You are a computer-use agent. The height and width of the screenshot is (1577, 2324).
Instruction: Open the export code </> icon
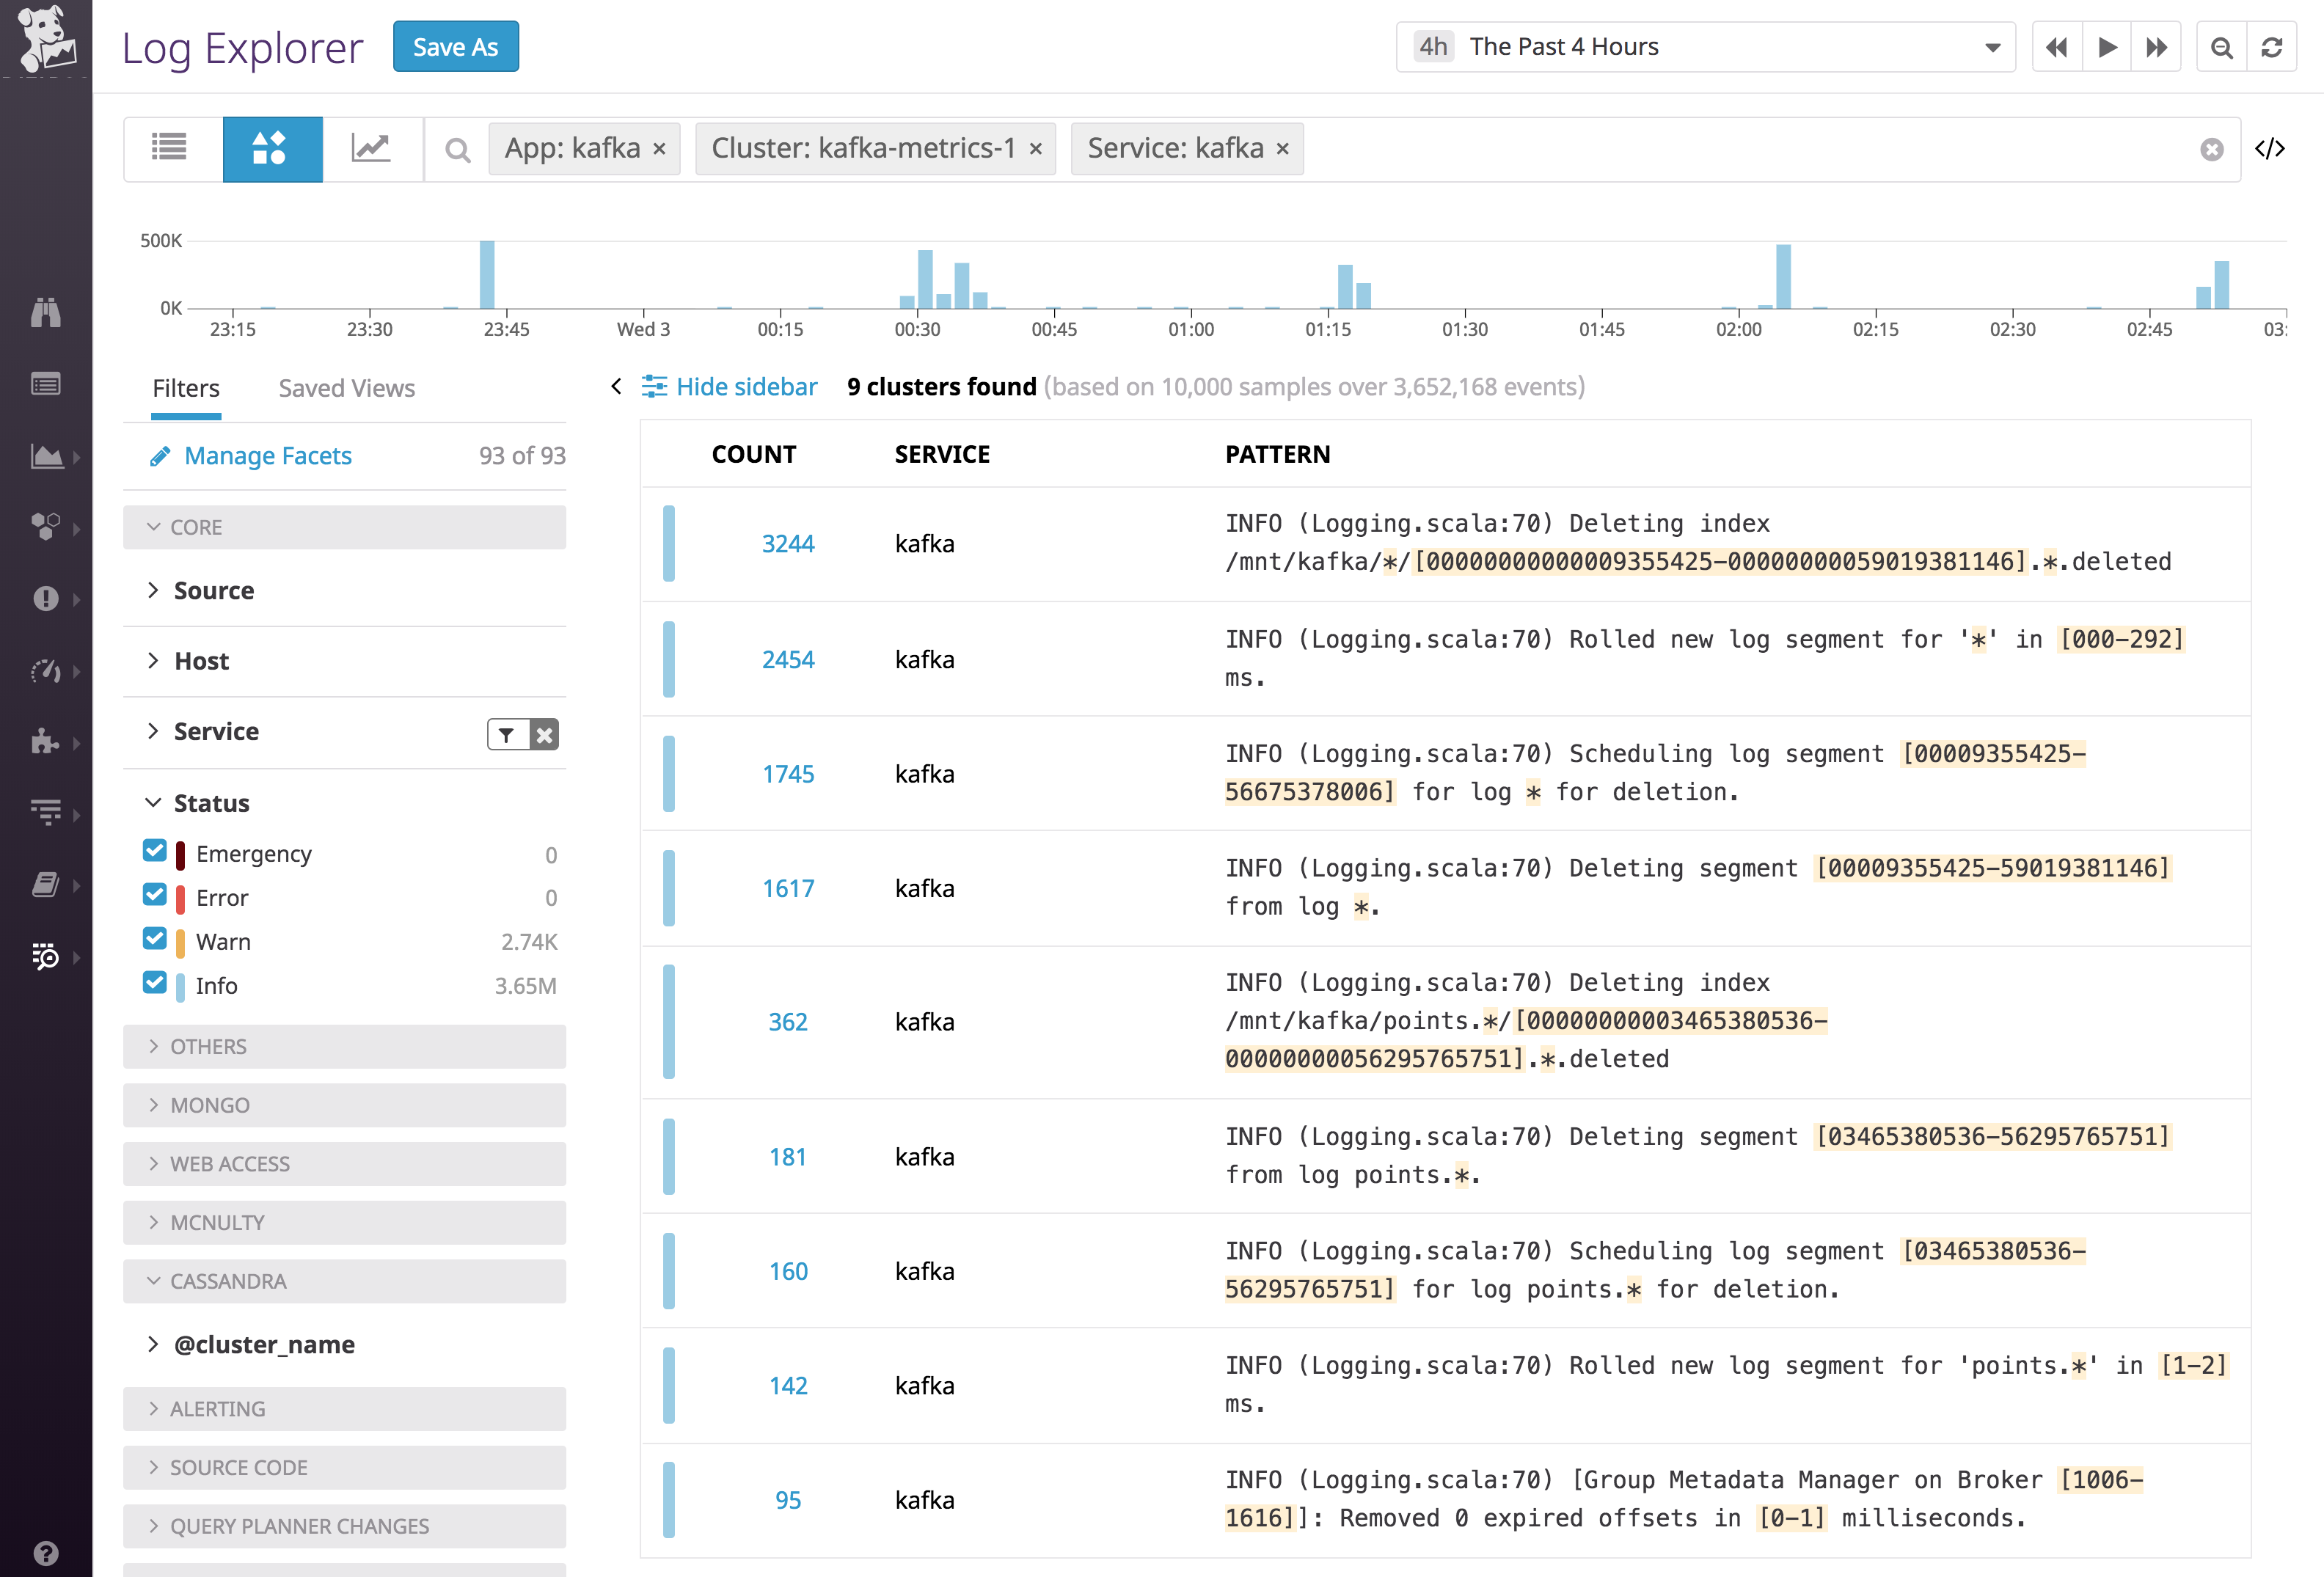(2271, 148)
